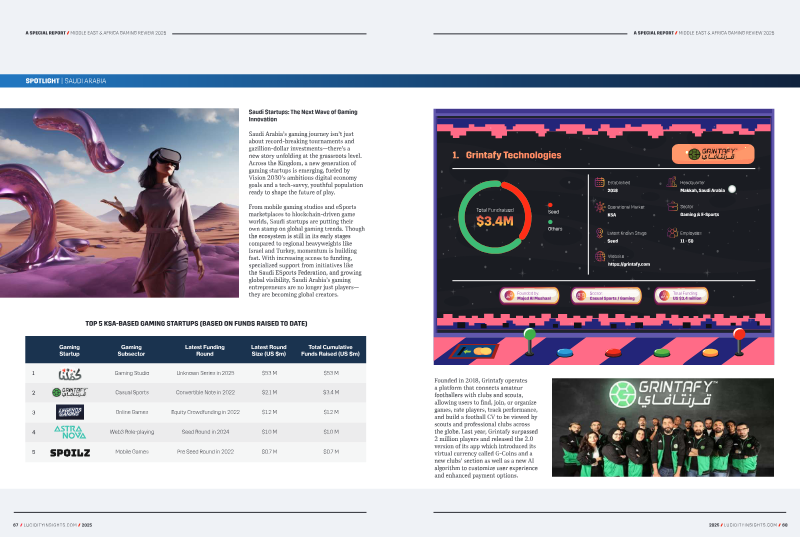Click the briefcase icon beside Sector: Gaming & E-Sports
The height and width of the screenshot is (537, 800).
[x=672, y=206]
